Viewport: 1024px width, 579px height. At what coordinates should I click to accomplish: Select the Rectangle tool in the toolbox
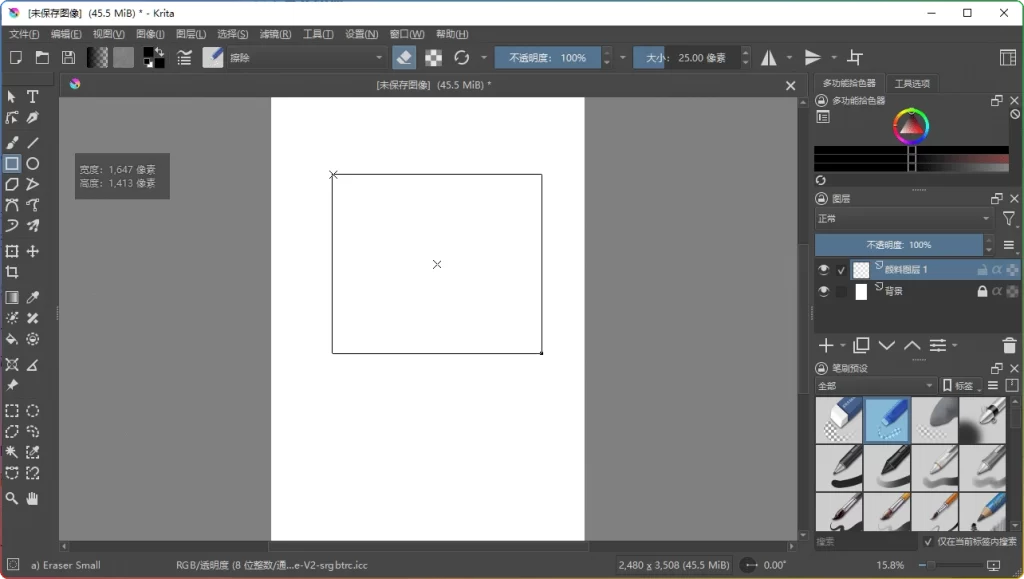tap(12, 163)
